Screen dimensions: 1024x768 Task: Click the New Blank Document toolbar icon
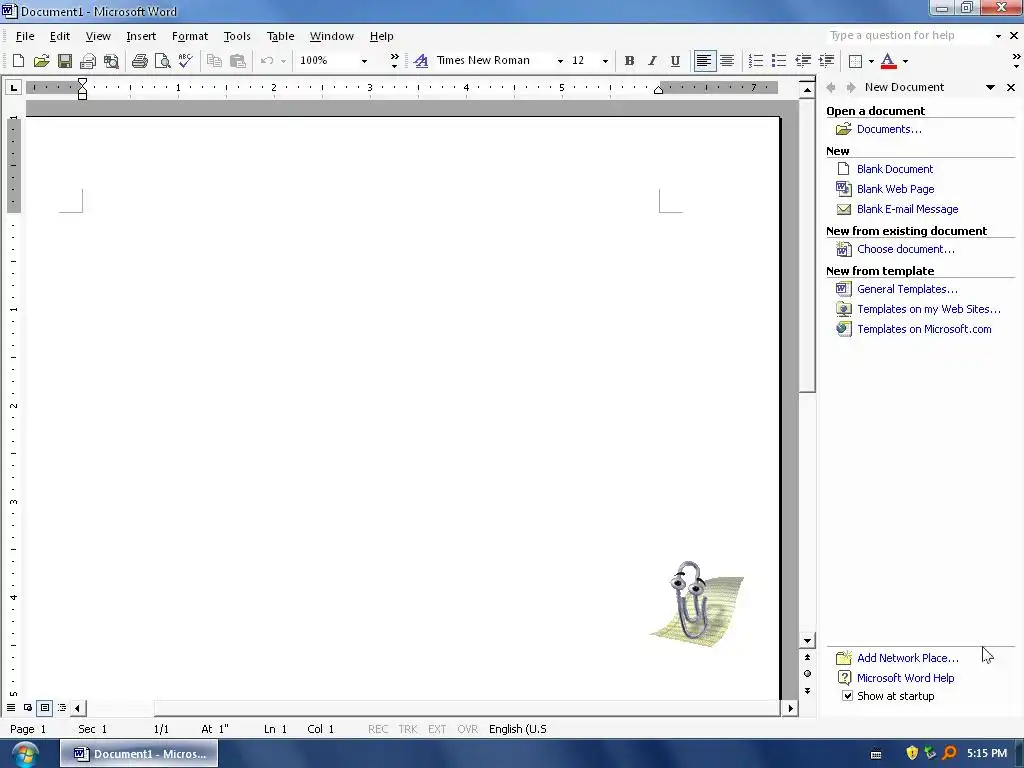point(18,61)
